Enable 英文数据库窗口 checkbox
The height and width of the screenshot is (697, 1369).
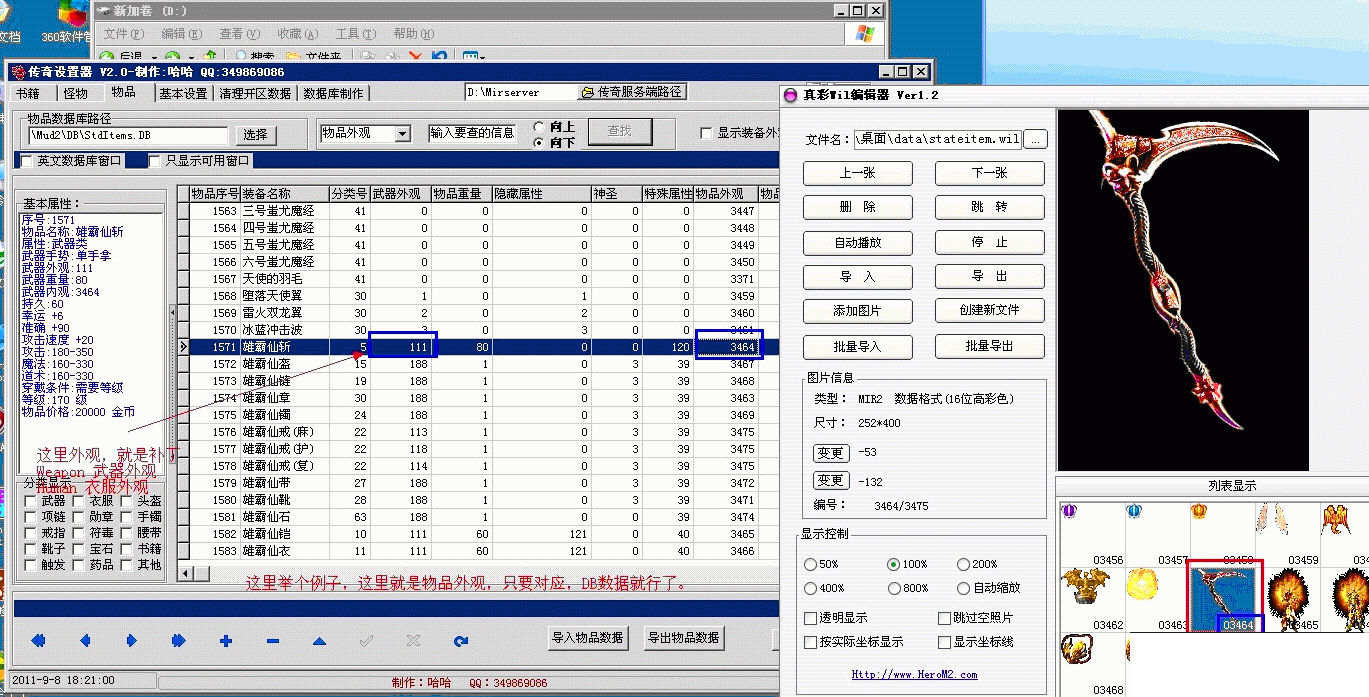[27, 160]
